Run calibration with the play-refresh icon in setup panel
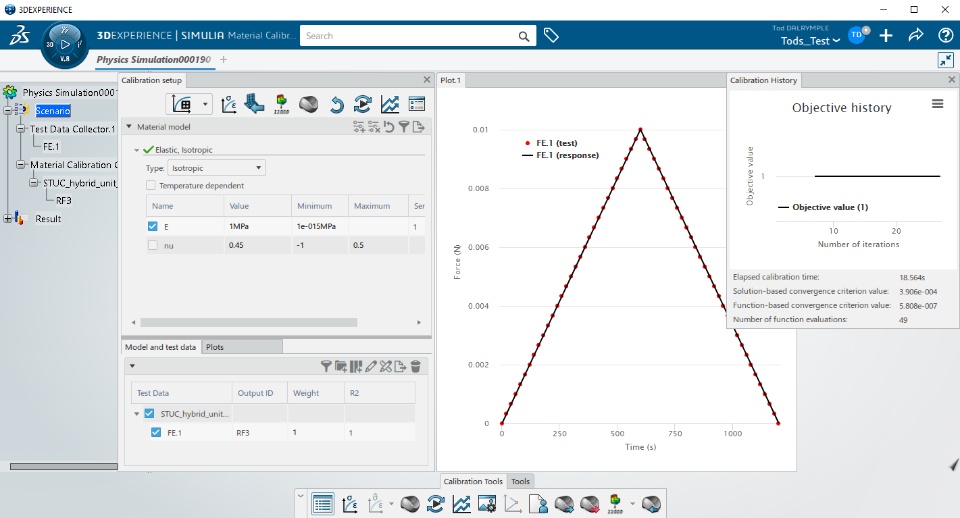The height and width of the screenshot is (518, 960). 362,104
